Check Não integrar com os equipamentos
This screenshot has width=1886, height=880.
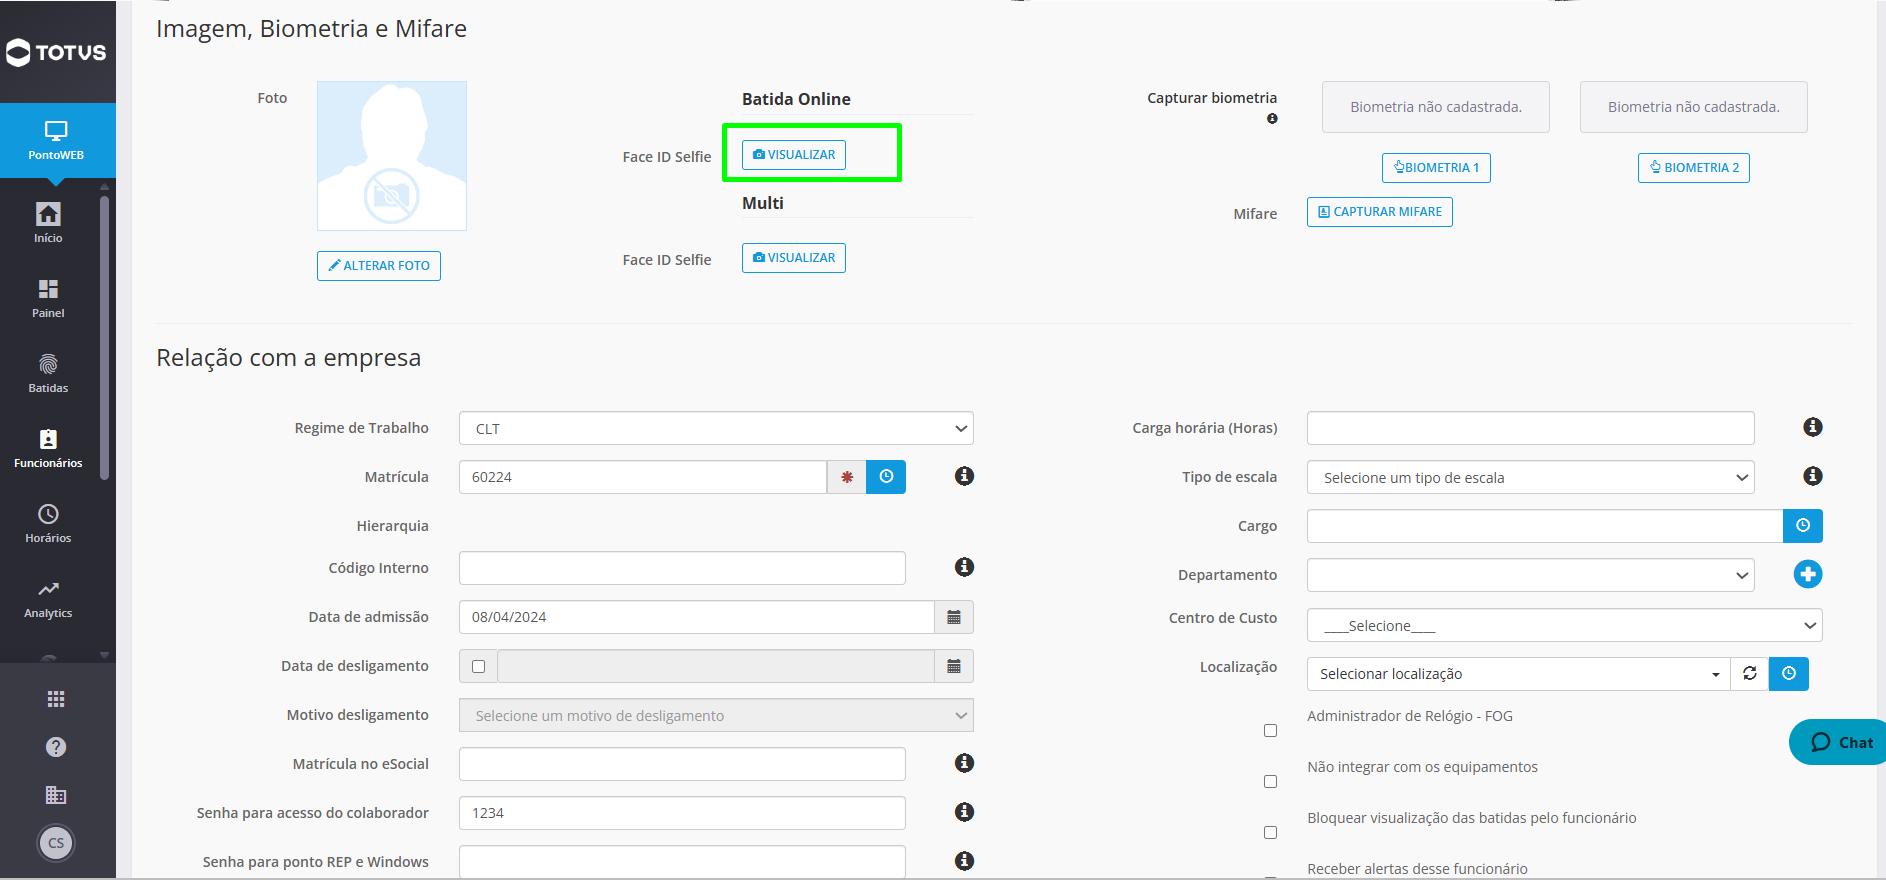(x=1270, y=782)
